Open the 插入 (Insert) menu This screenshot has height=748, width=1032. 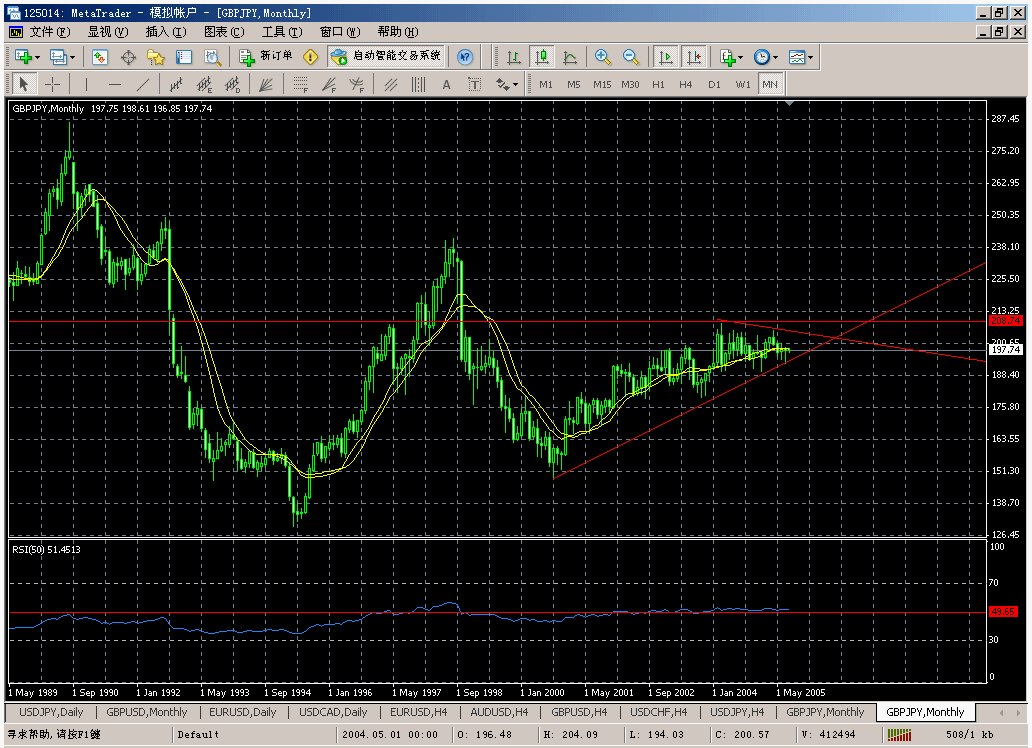pos(166,32)
